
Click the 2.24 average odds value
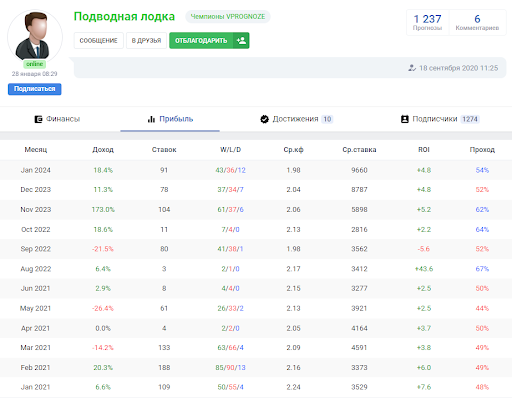293,387
